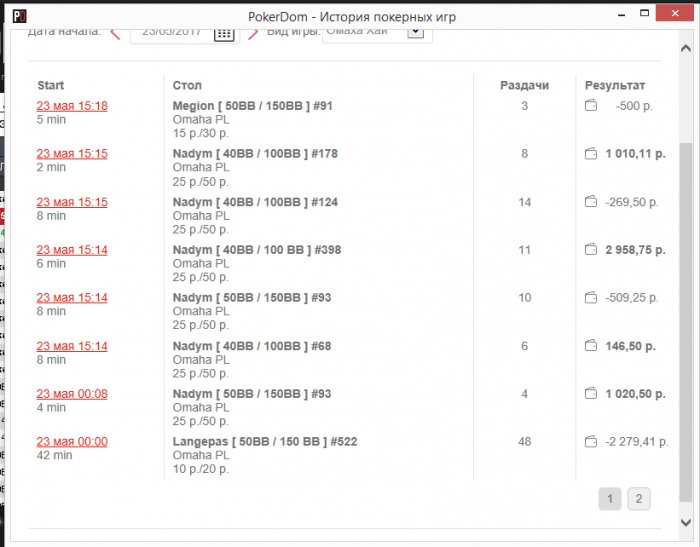
Task: Maximize the PokerDom history window
Action: coord(644,13)
